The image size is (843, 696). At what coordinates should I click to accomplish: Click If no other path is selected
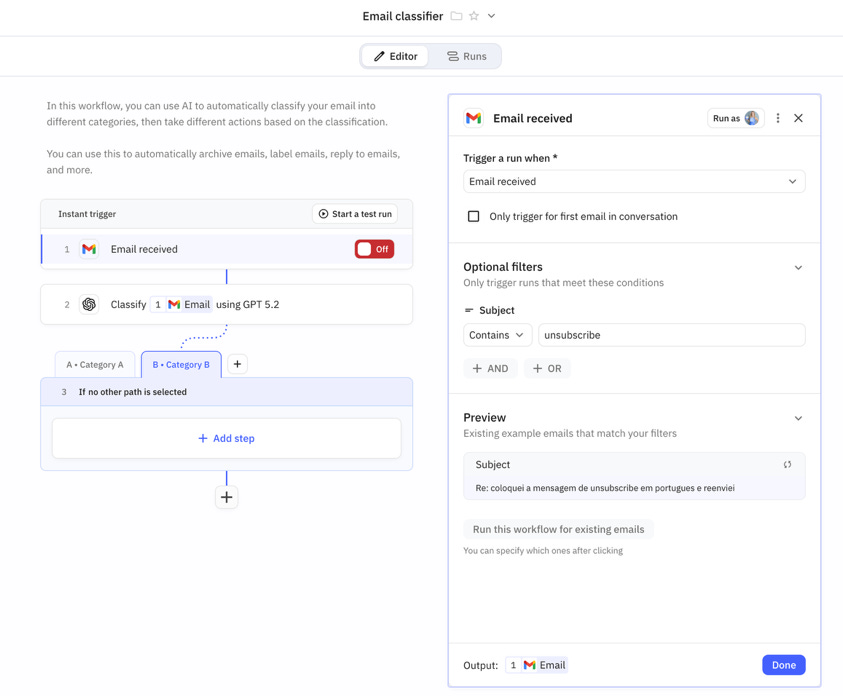point(133,392)
